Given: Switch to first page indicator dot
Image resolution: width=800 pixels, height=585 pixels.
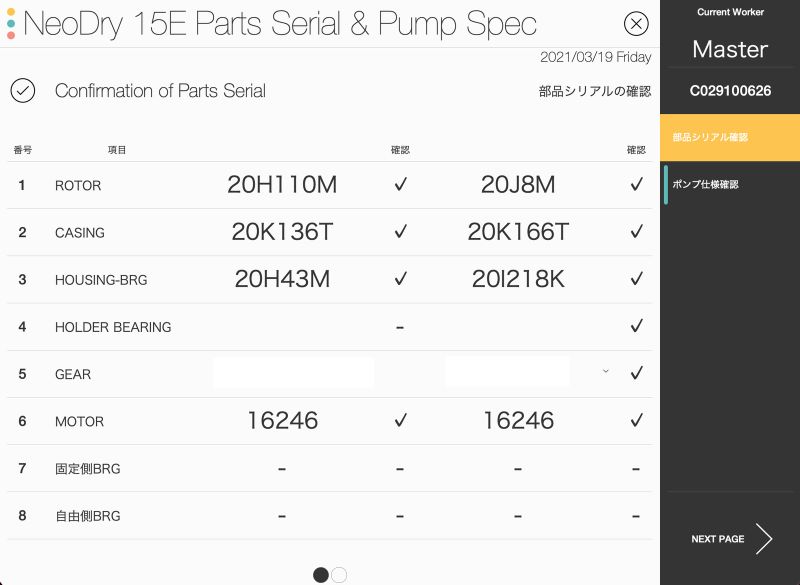Looking at the screenshot, I should pos(320,575).
